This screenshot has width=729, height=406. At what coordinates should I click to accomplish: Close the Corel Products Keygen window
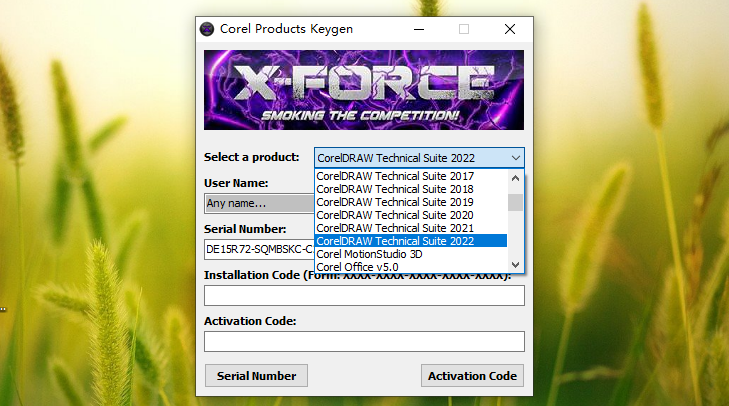click(509, 29)
